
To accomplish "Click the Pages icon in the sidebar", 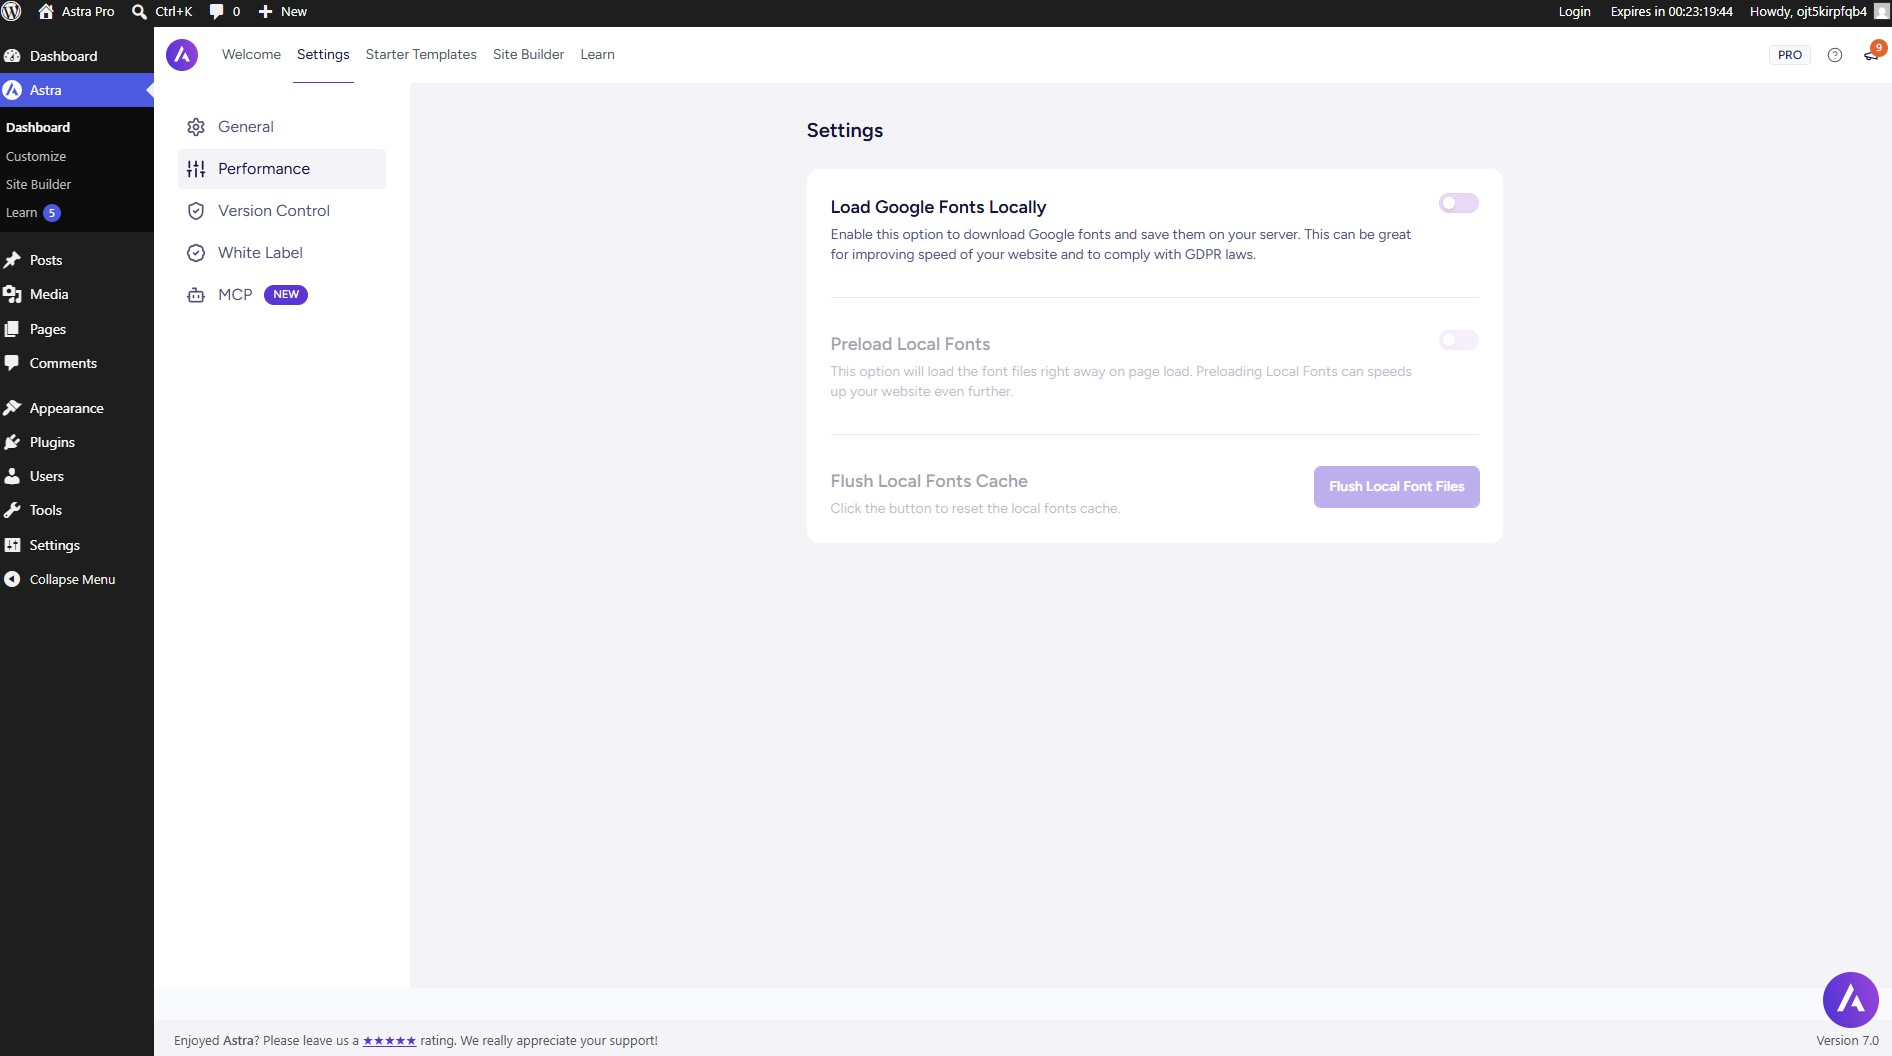I will coord(12,329).
